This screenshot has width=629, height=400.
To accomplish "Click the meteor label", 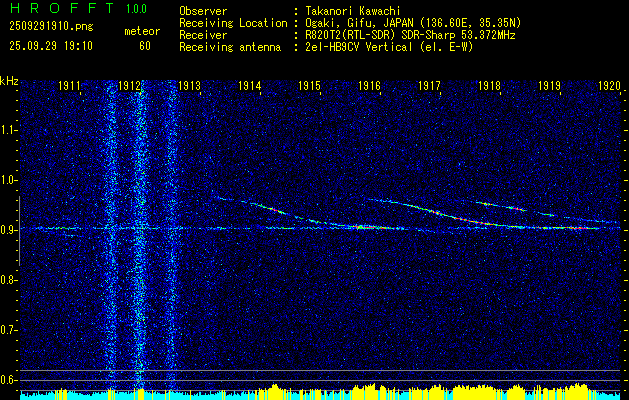I will pyautogui.click(x=142, y=31).
